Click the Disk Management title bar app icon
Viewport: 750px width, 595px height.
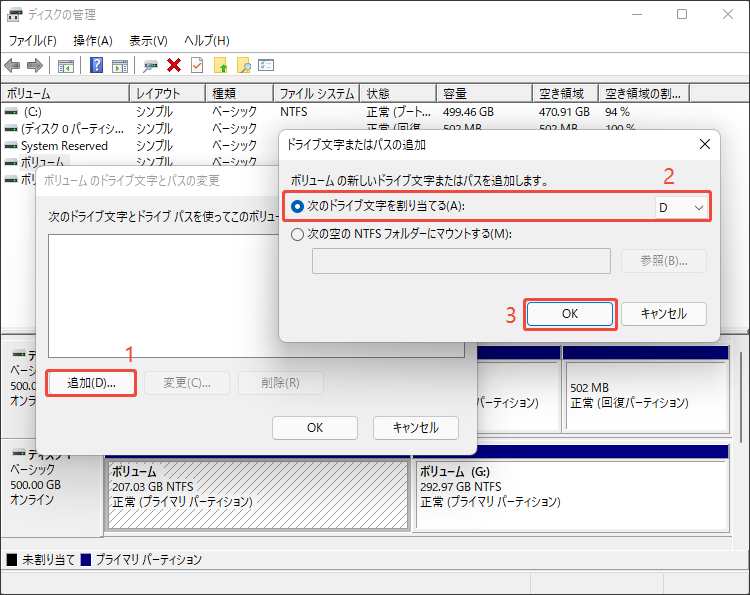click(x=14, y=15)
